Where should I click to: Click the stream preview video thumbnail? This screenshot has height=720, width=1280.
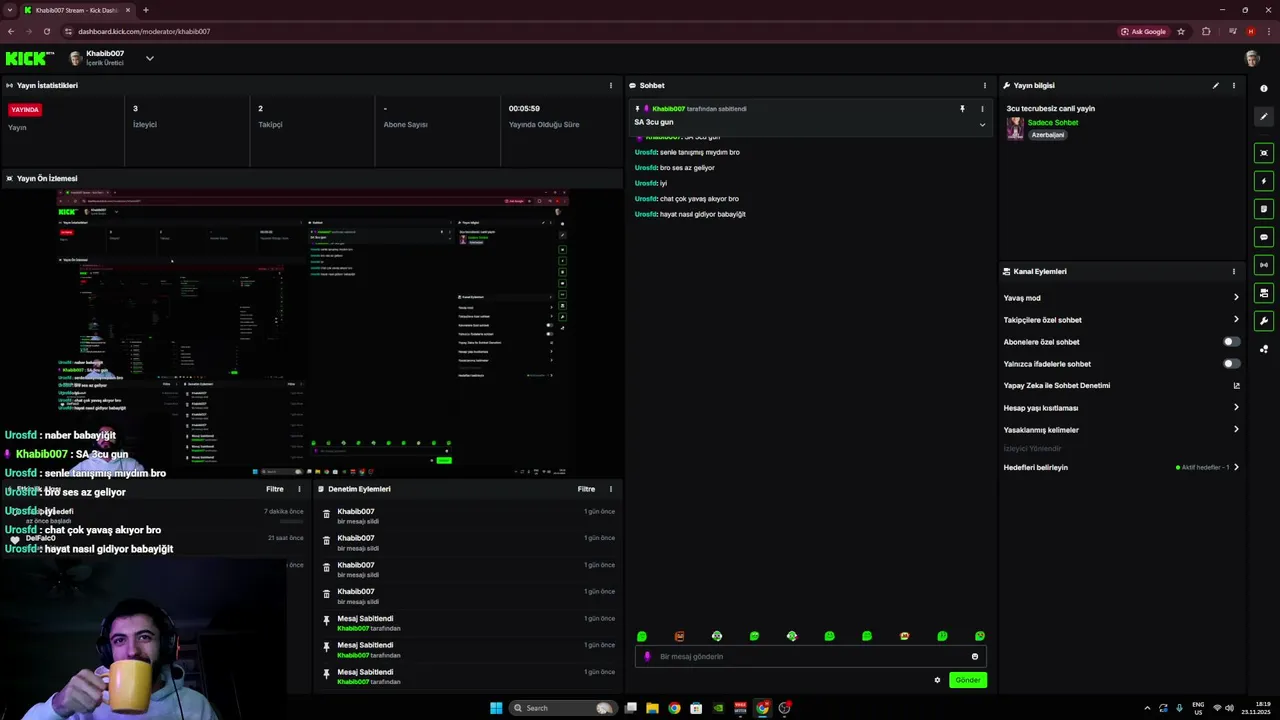pyautogui.click(x=312, y=332)
